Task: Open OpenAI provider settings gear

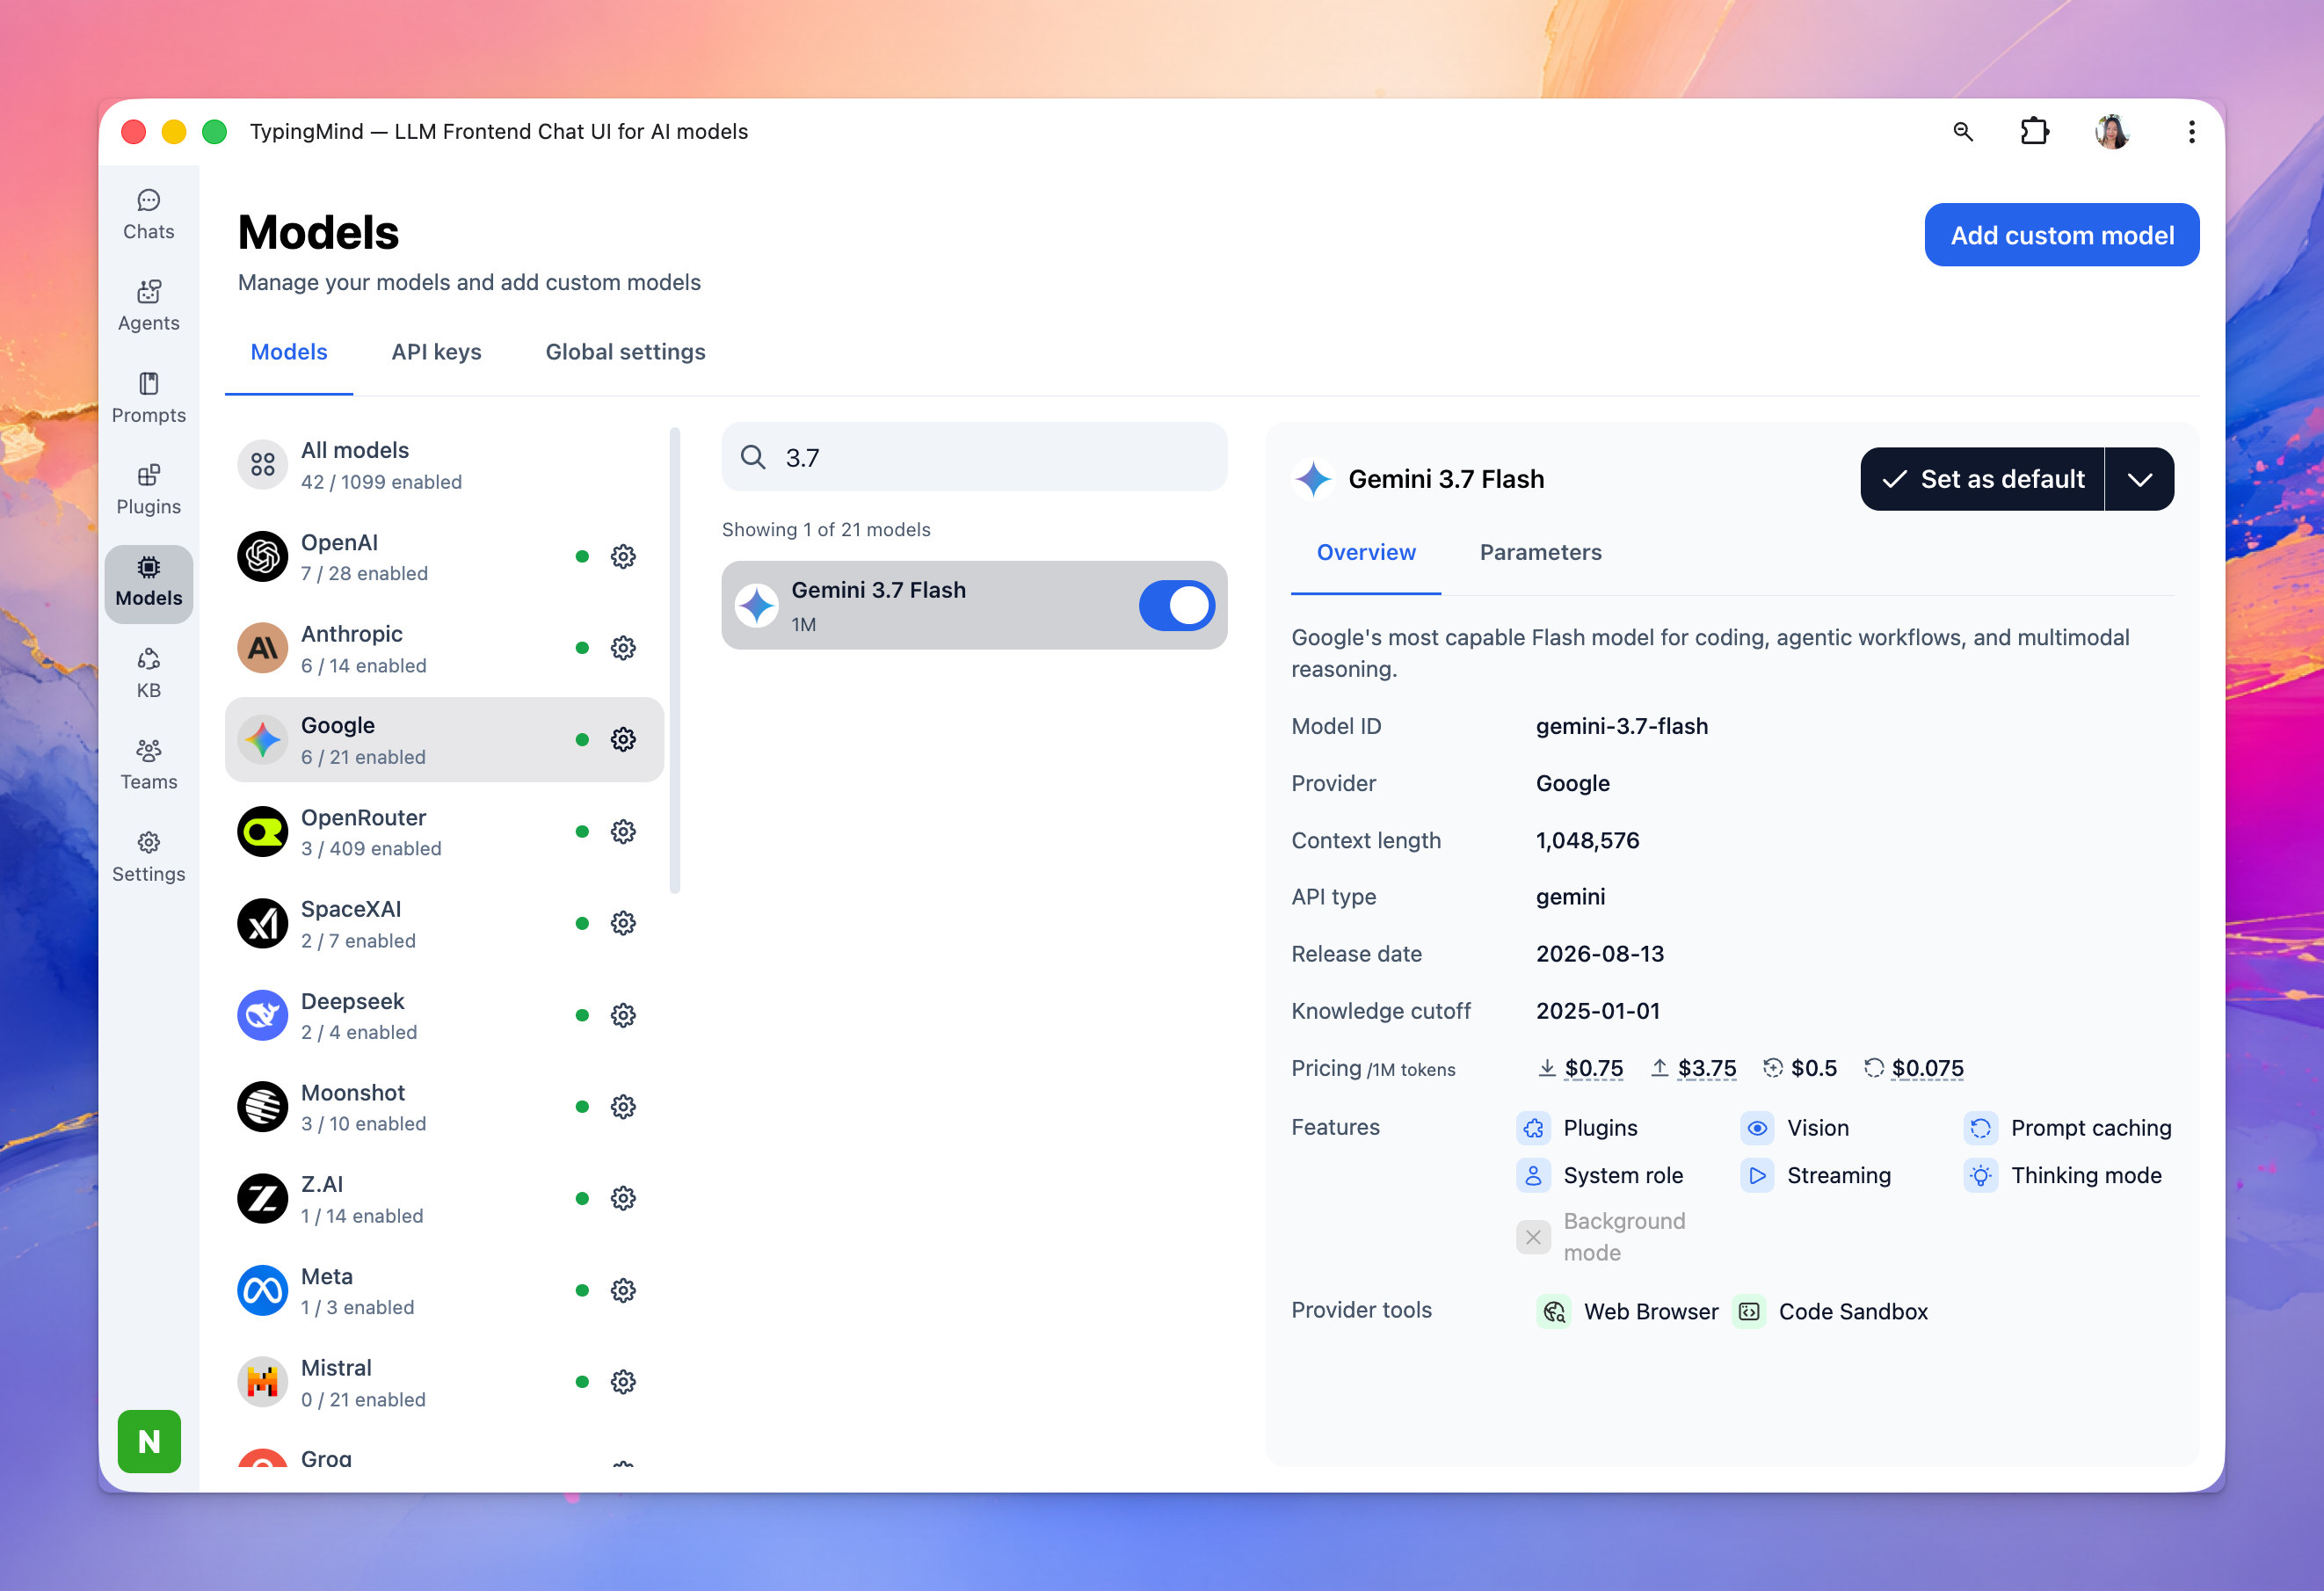Action: (x=623, y=556)
